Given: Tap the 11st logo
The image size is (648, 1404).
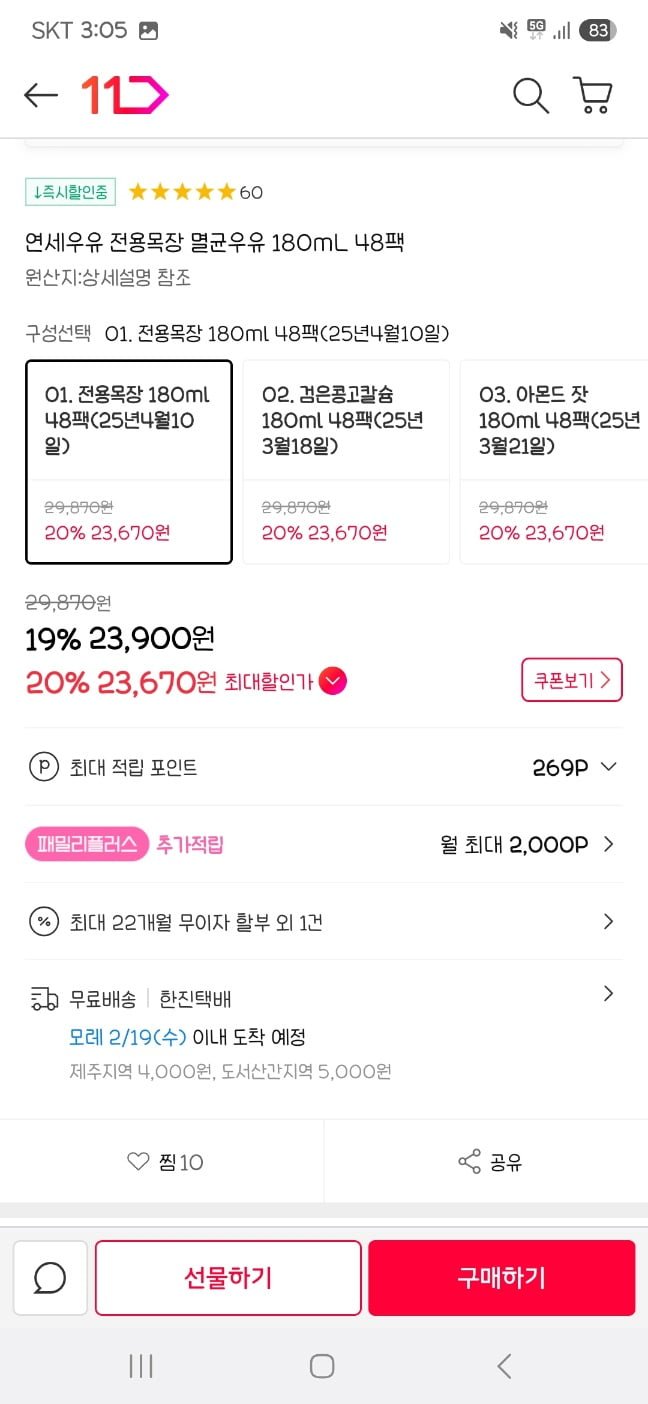Looking at the screenshot, I should (x=124, y=95).
